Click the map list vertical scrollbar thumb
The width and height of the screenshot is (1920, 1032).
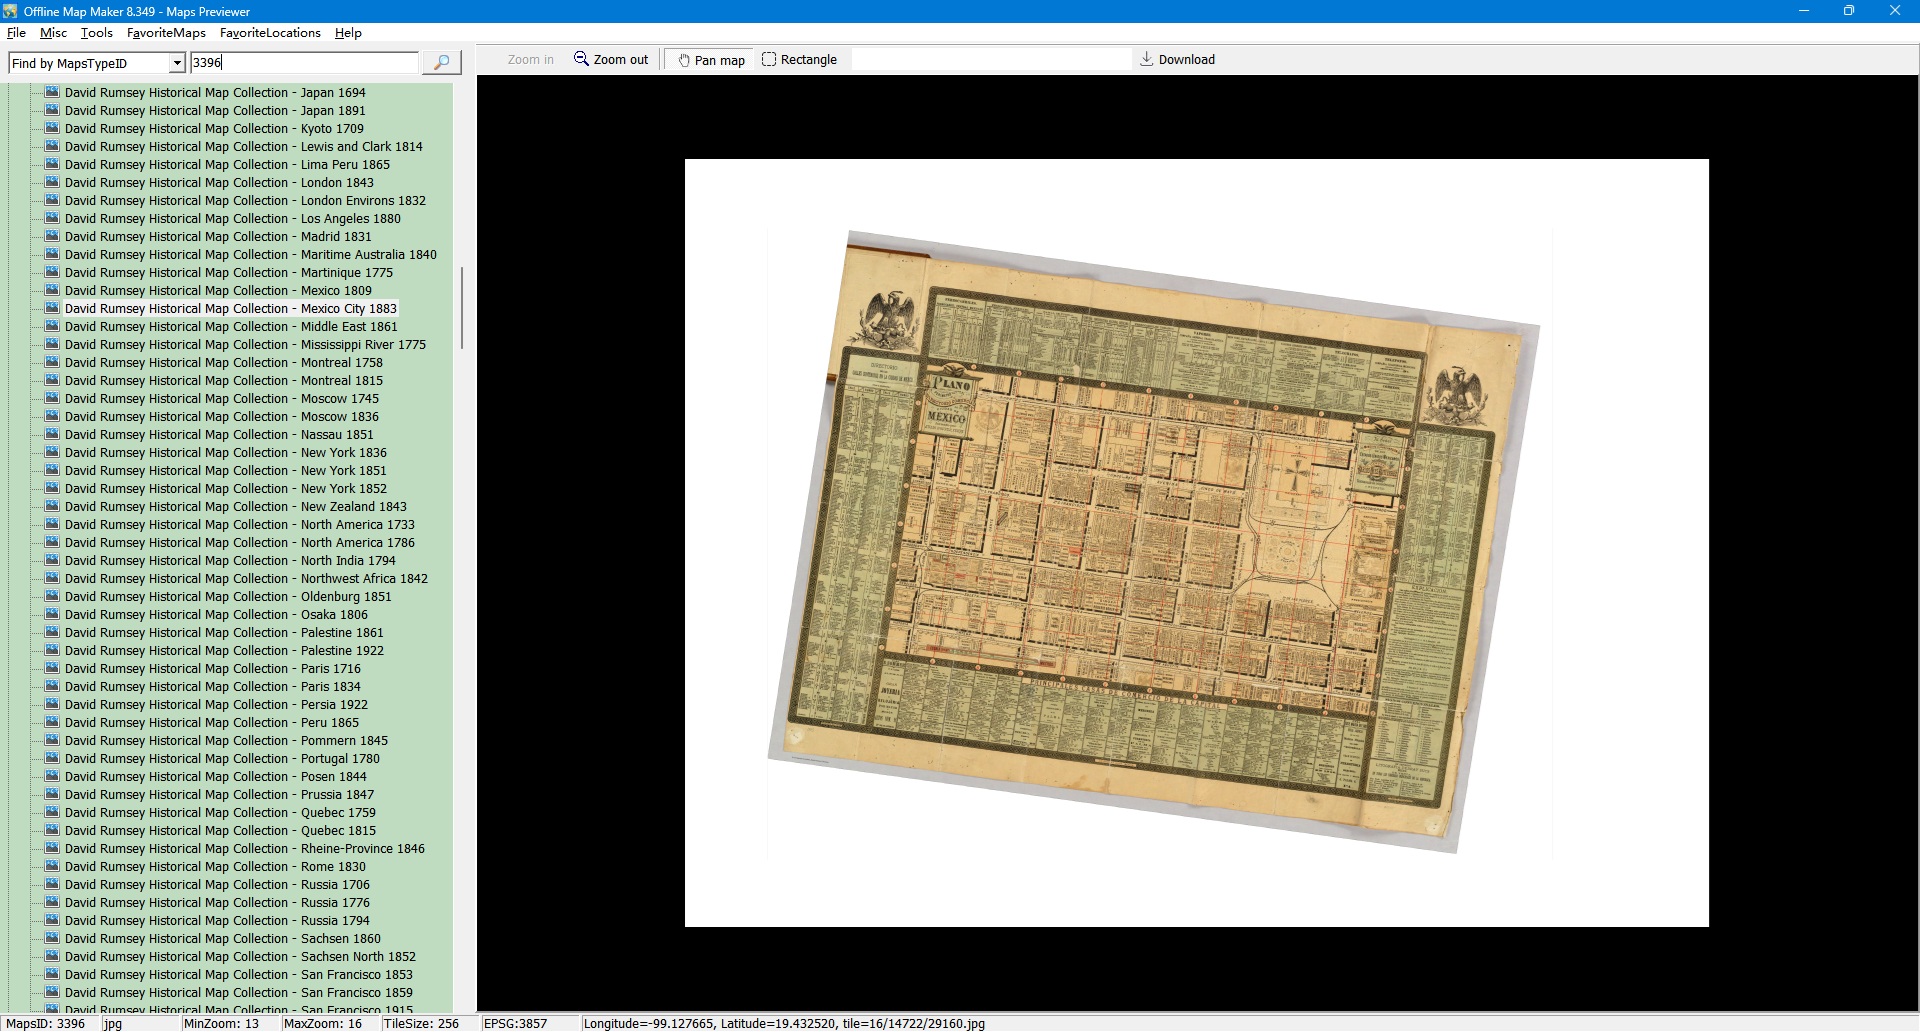tap(461, 308)
